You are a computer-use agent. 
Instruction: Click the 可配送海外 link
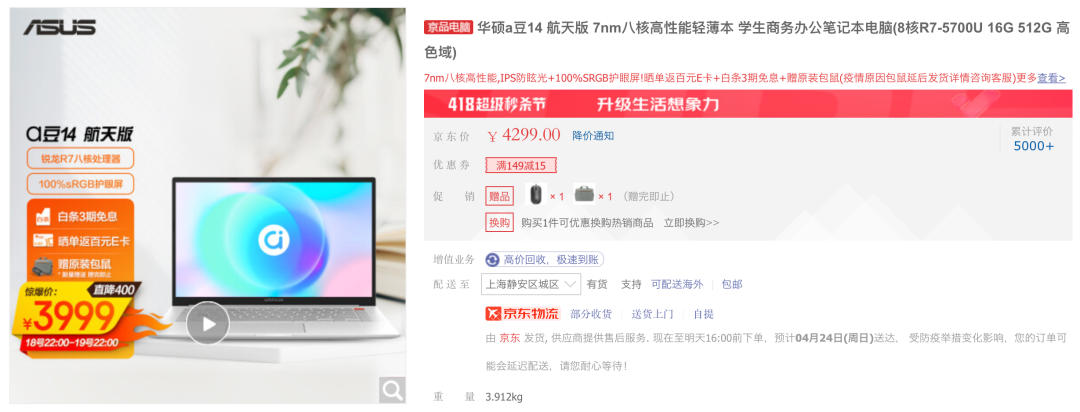pyautogui.click(x=677, y=284)
